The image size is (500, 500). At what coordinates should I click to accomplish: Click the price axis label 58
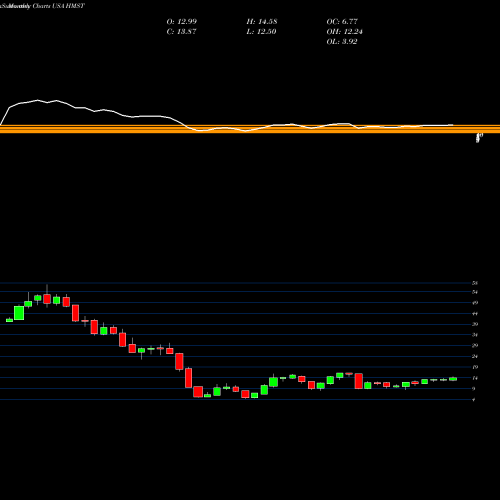[475, 283]
